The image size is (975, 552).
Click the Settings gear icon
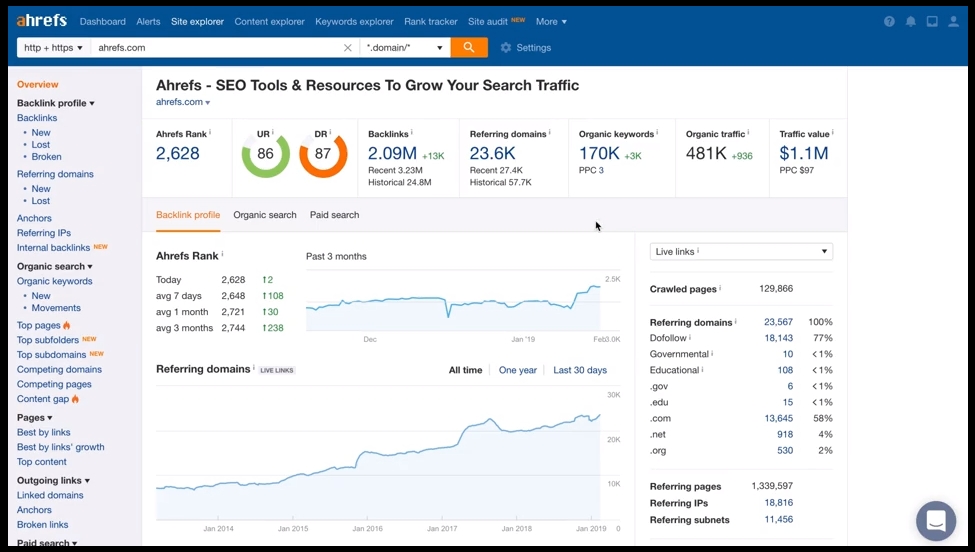(506, 48)
